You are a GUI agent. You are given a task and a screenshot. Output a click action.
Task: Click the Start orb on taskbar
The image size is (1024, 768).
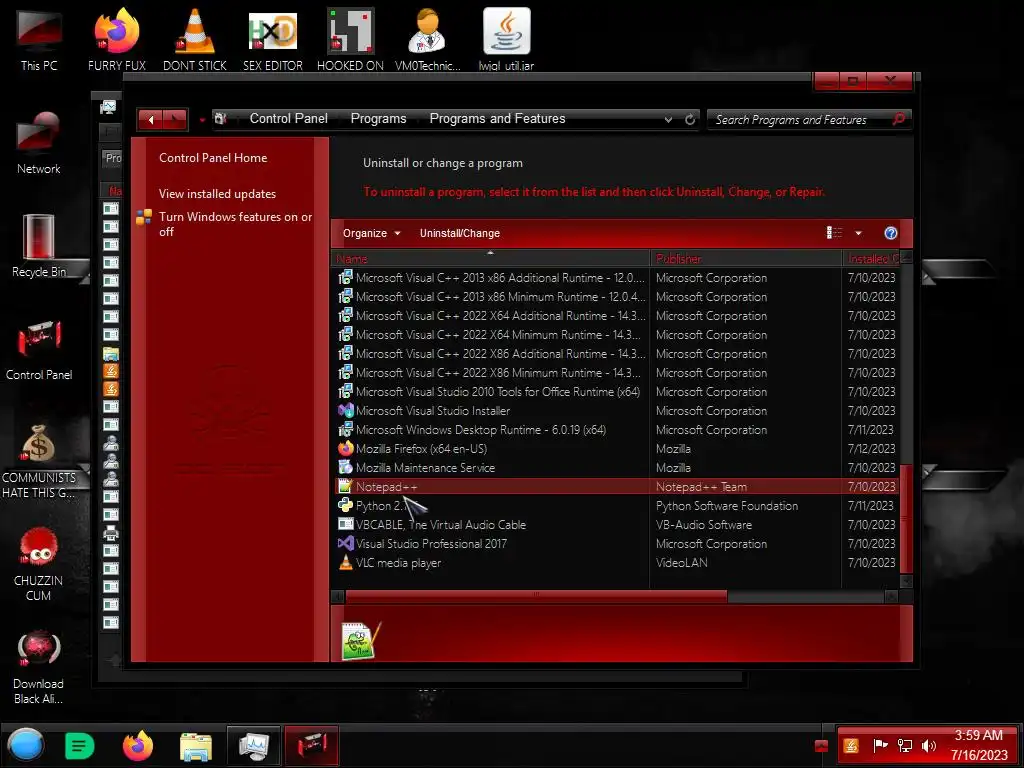coord(26,745)
